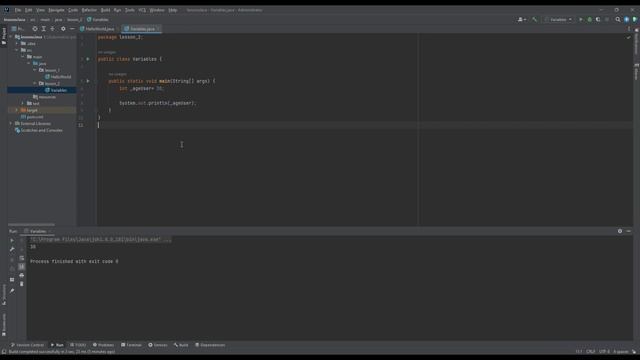This screenshot has width=640, height=360.
Task: Select the Variables tab in Run panel
Action: pos(38,231)
